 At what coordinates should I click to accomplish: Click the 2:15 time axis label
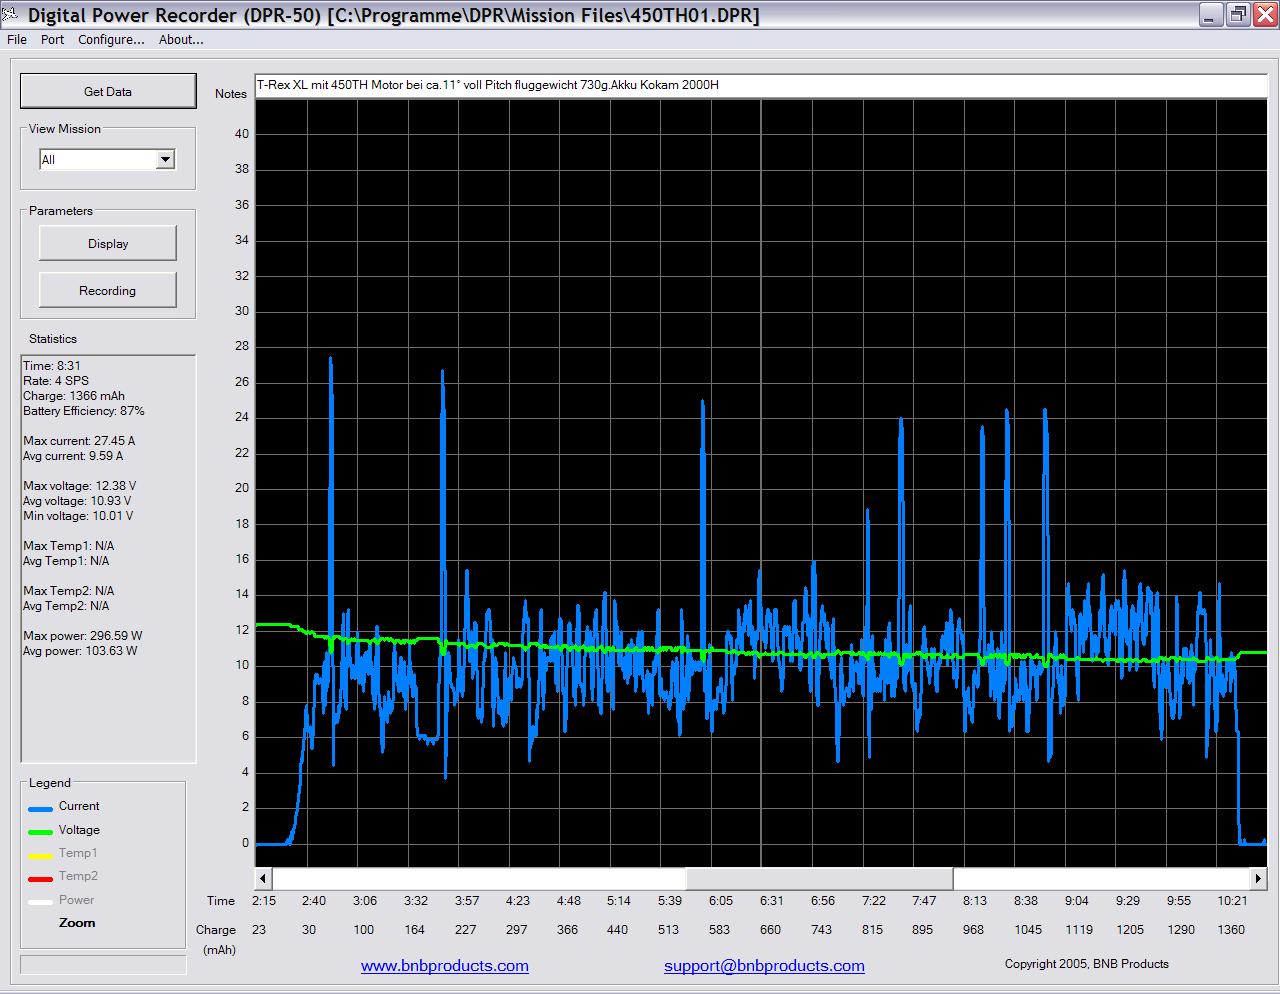click(x=264, y=901)
